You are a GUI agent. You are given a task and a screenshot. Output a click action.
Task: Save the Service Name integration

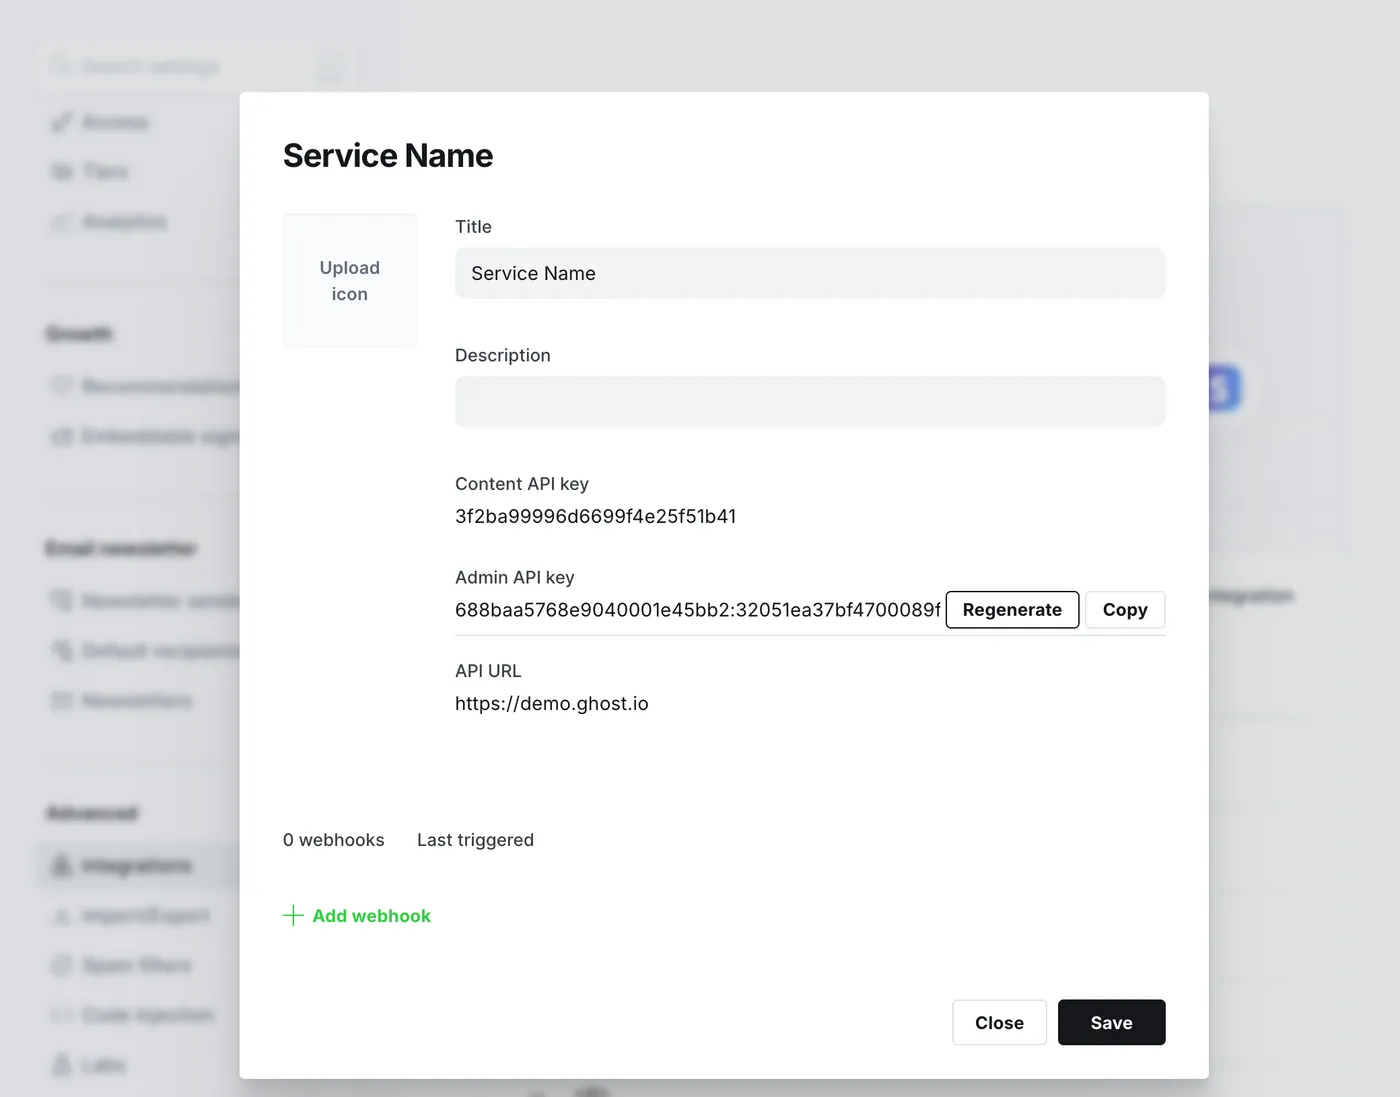click(1111, 1022)
